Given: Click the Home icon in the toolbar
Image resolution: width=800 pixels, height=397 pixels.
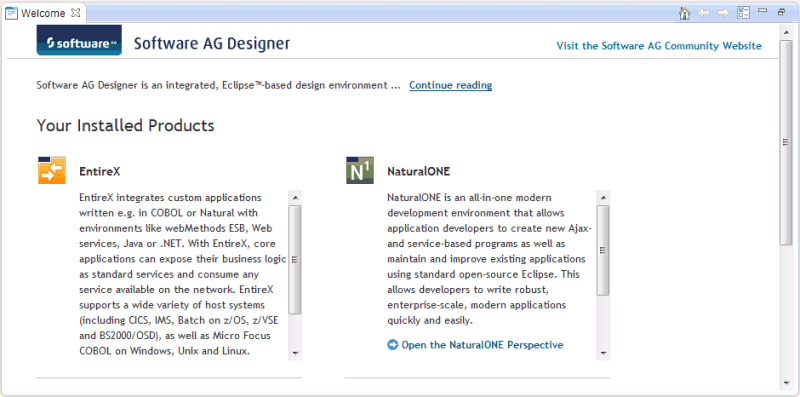Looking at the screenshot, I should 684,13.
